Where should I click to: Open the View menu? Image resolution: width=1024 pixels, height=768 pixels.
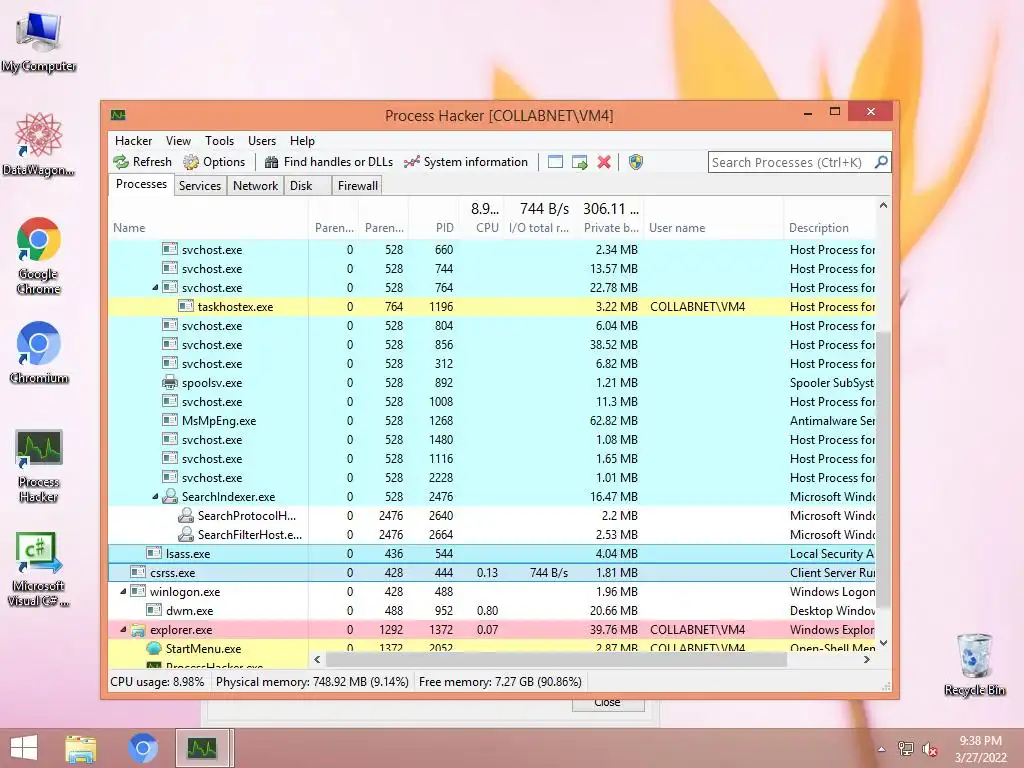(x=178, y=141)
